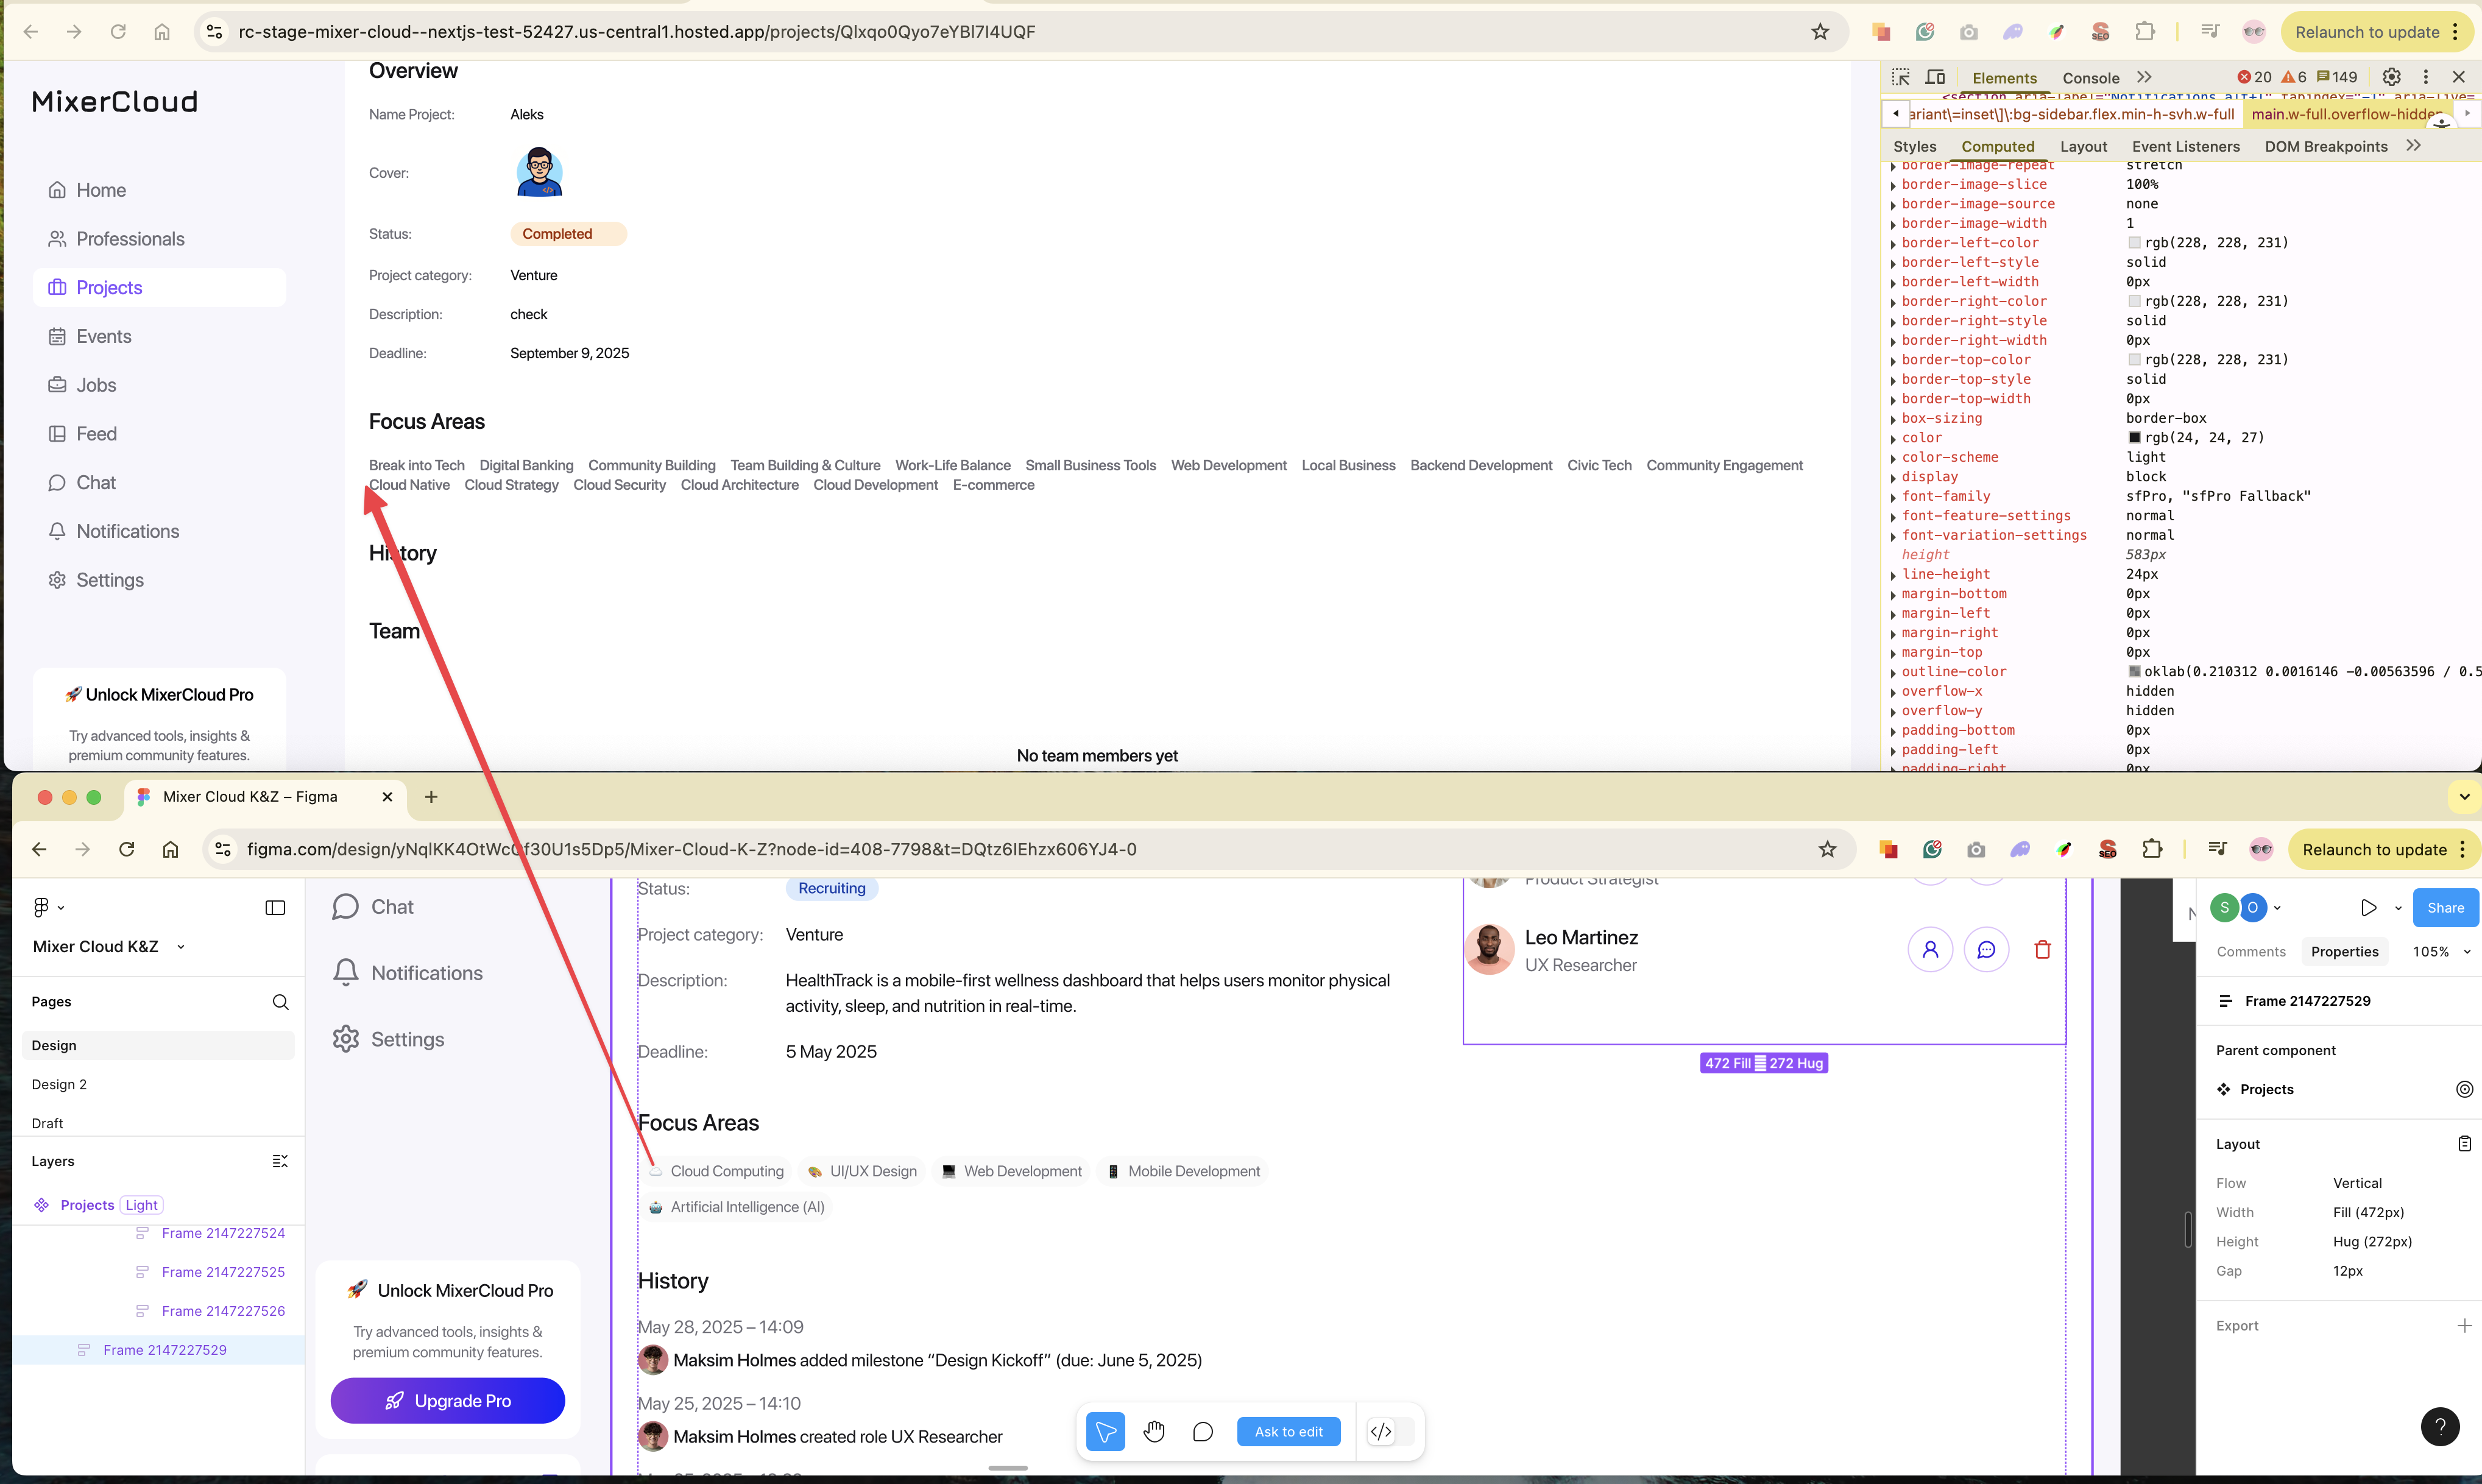Open the Mixer Cloud K&Z file dropdown
The width and height of the screenshot is (2482, 1484).
coord(181,946)
